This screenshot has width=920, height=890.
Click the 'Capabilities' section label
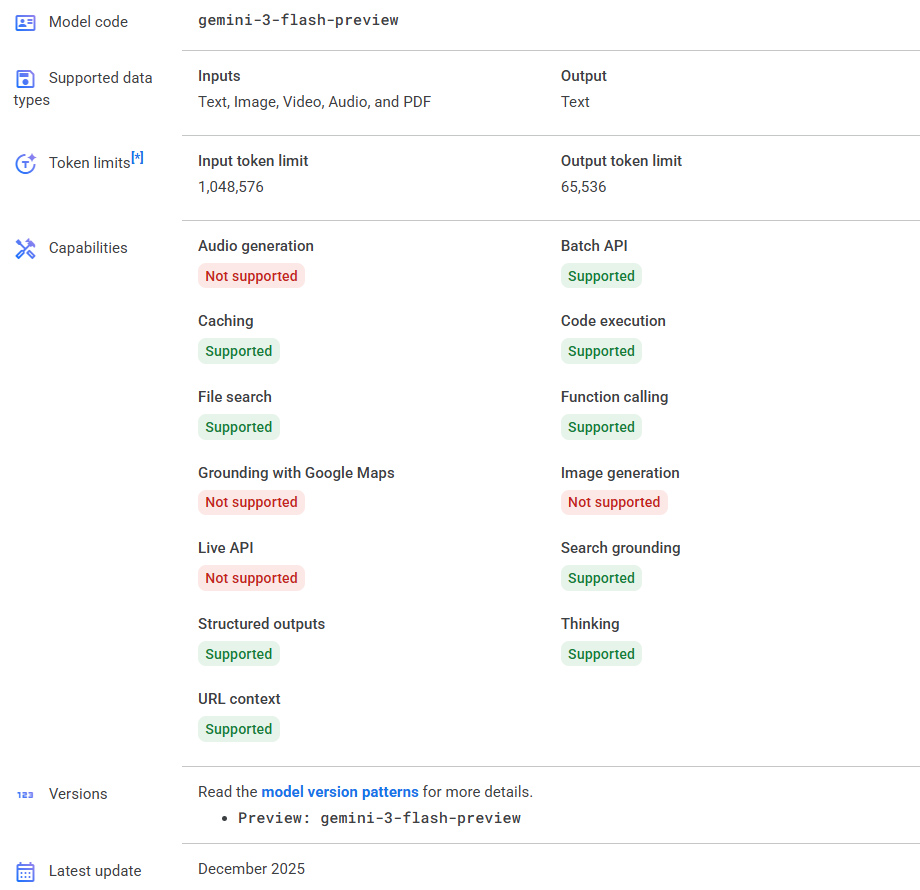(88, 248)
